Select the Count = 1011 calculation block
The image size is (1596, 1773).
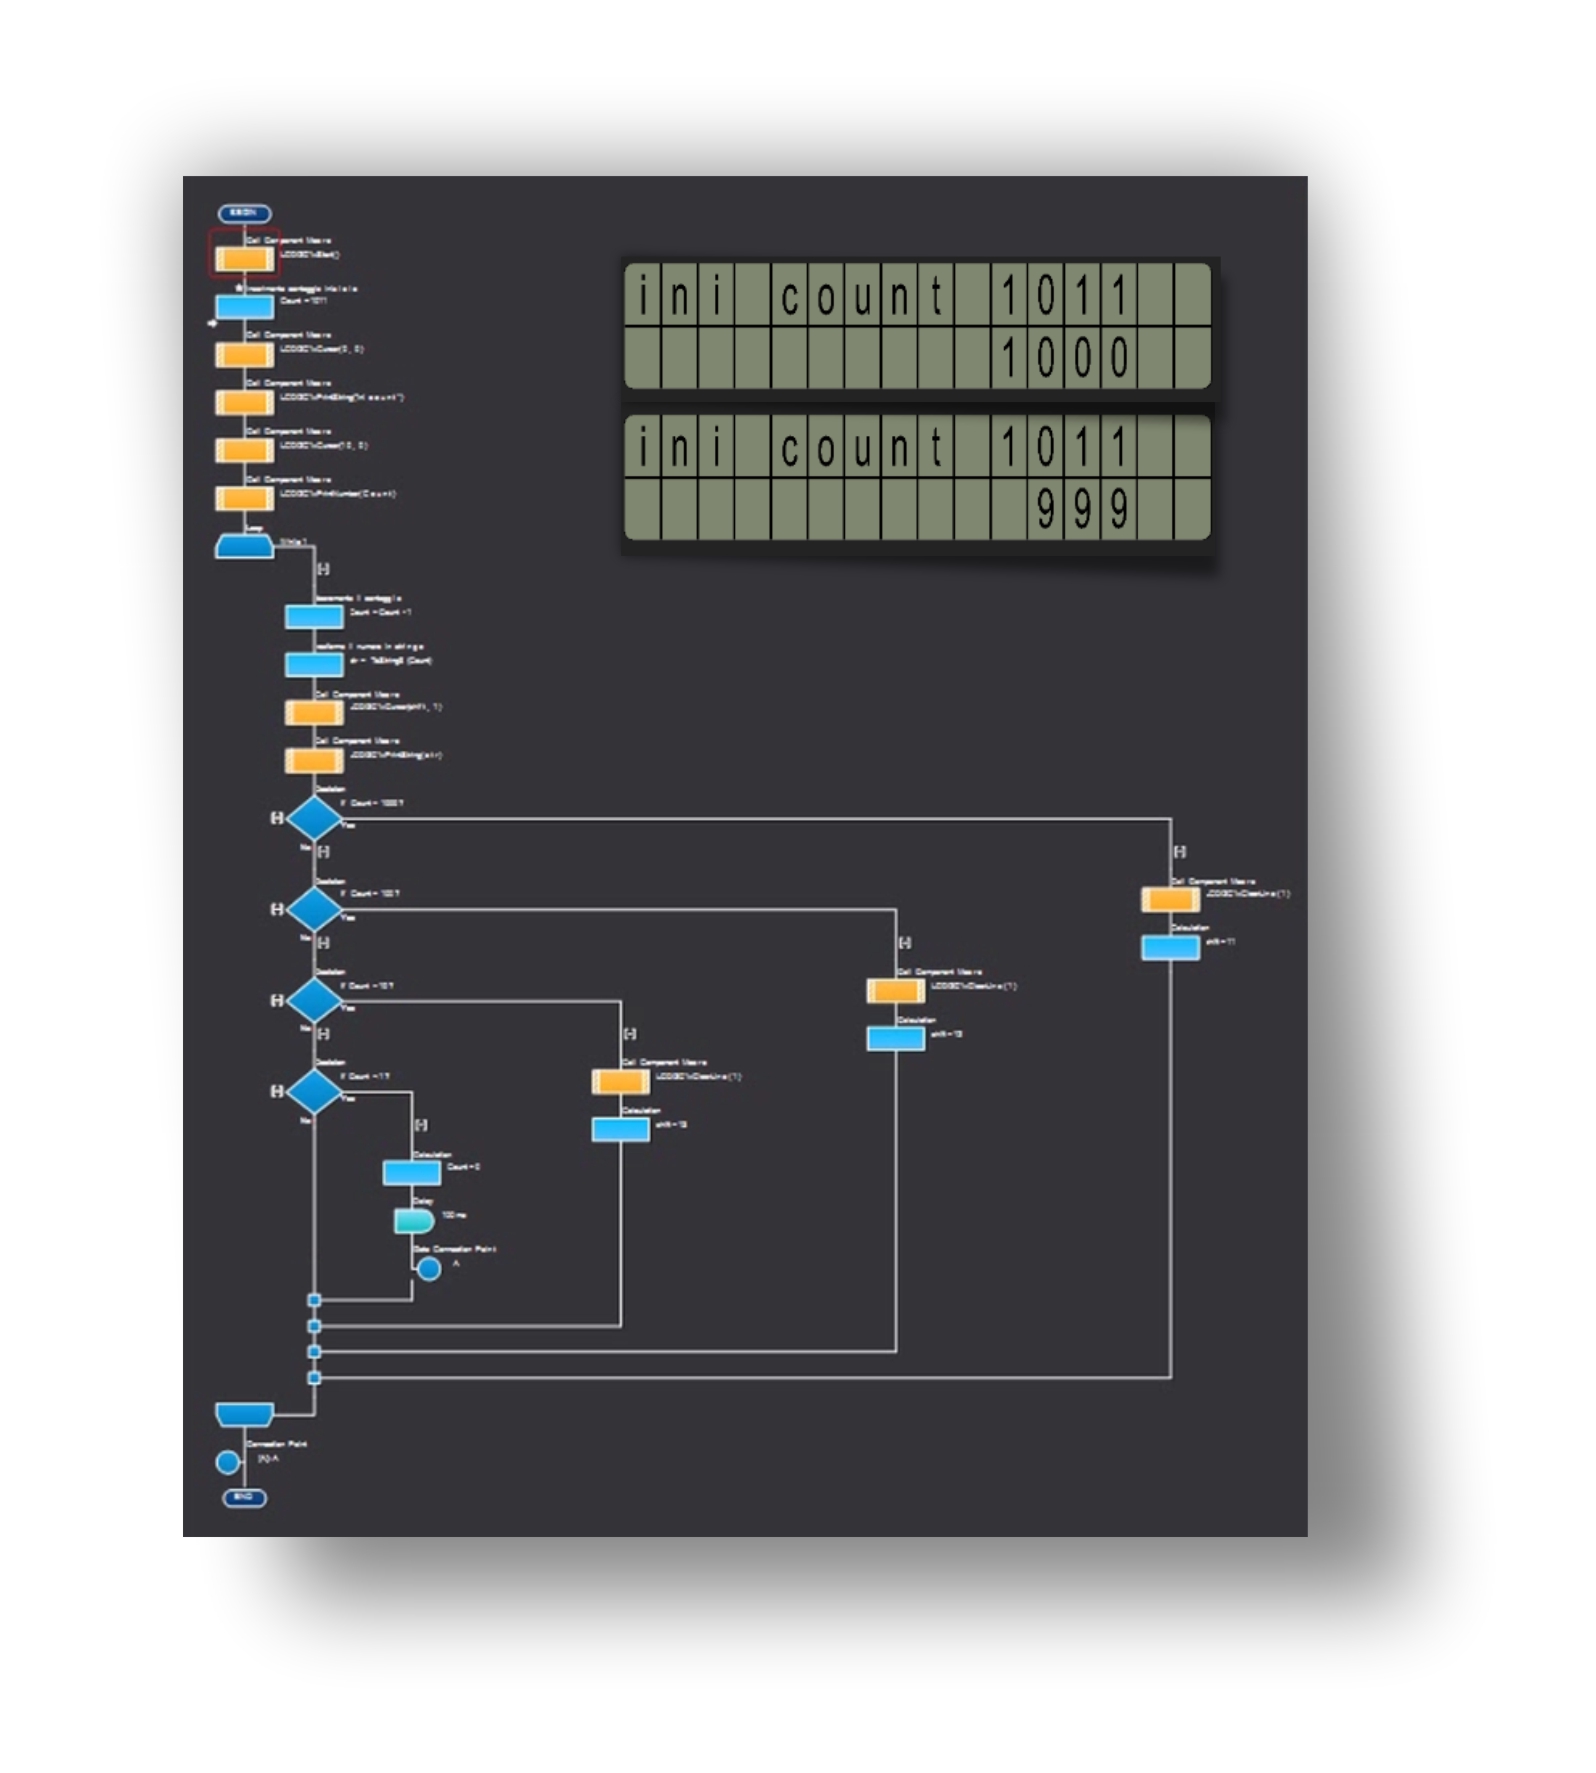click(x=245, y=307)
